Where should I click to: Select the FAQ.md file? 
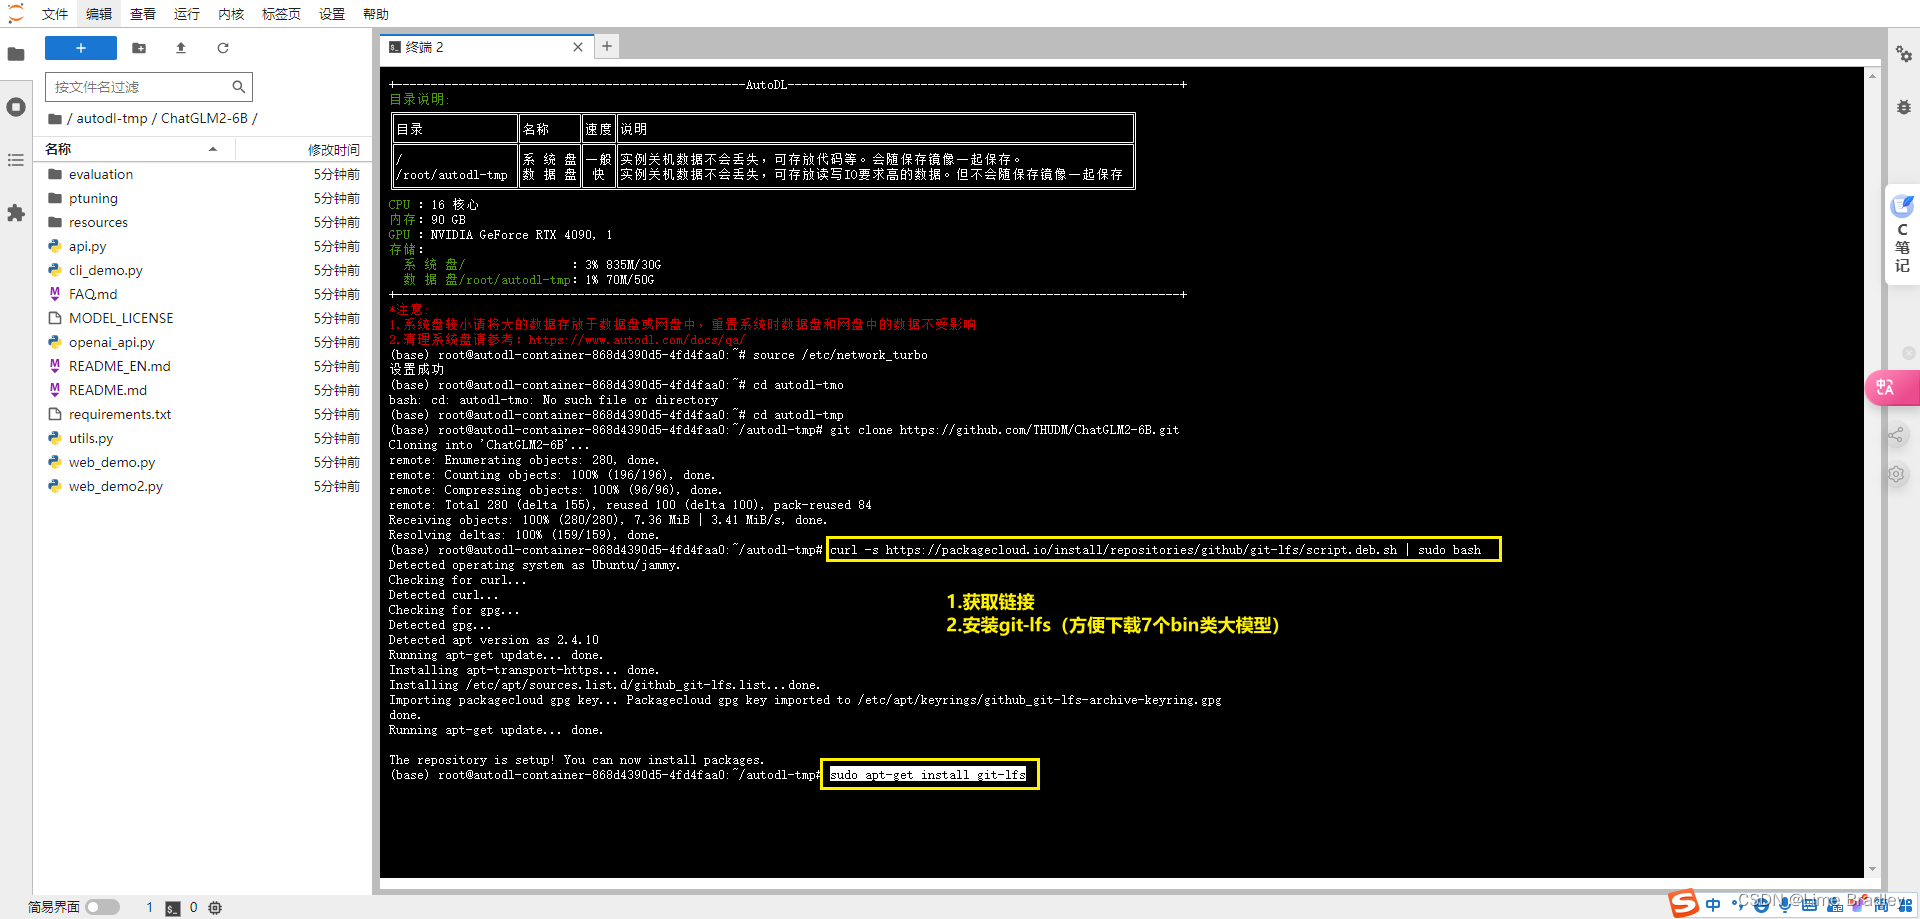204,294
